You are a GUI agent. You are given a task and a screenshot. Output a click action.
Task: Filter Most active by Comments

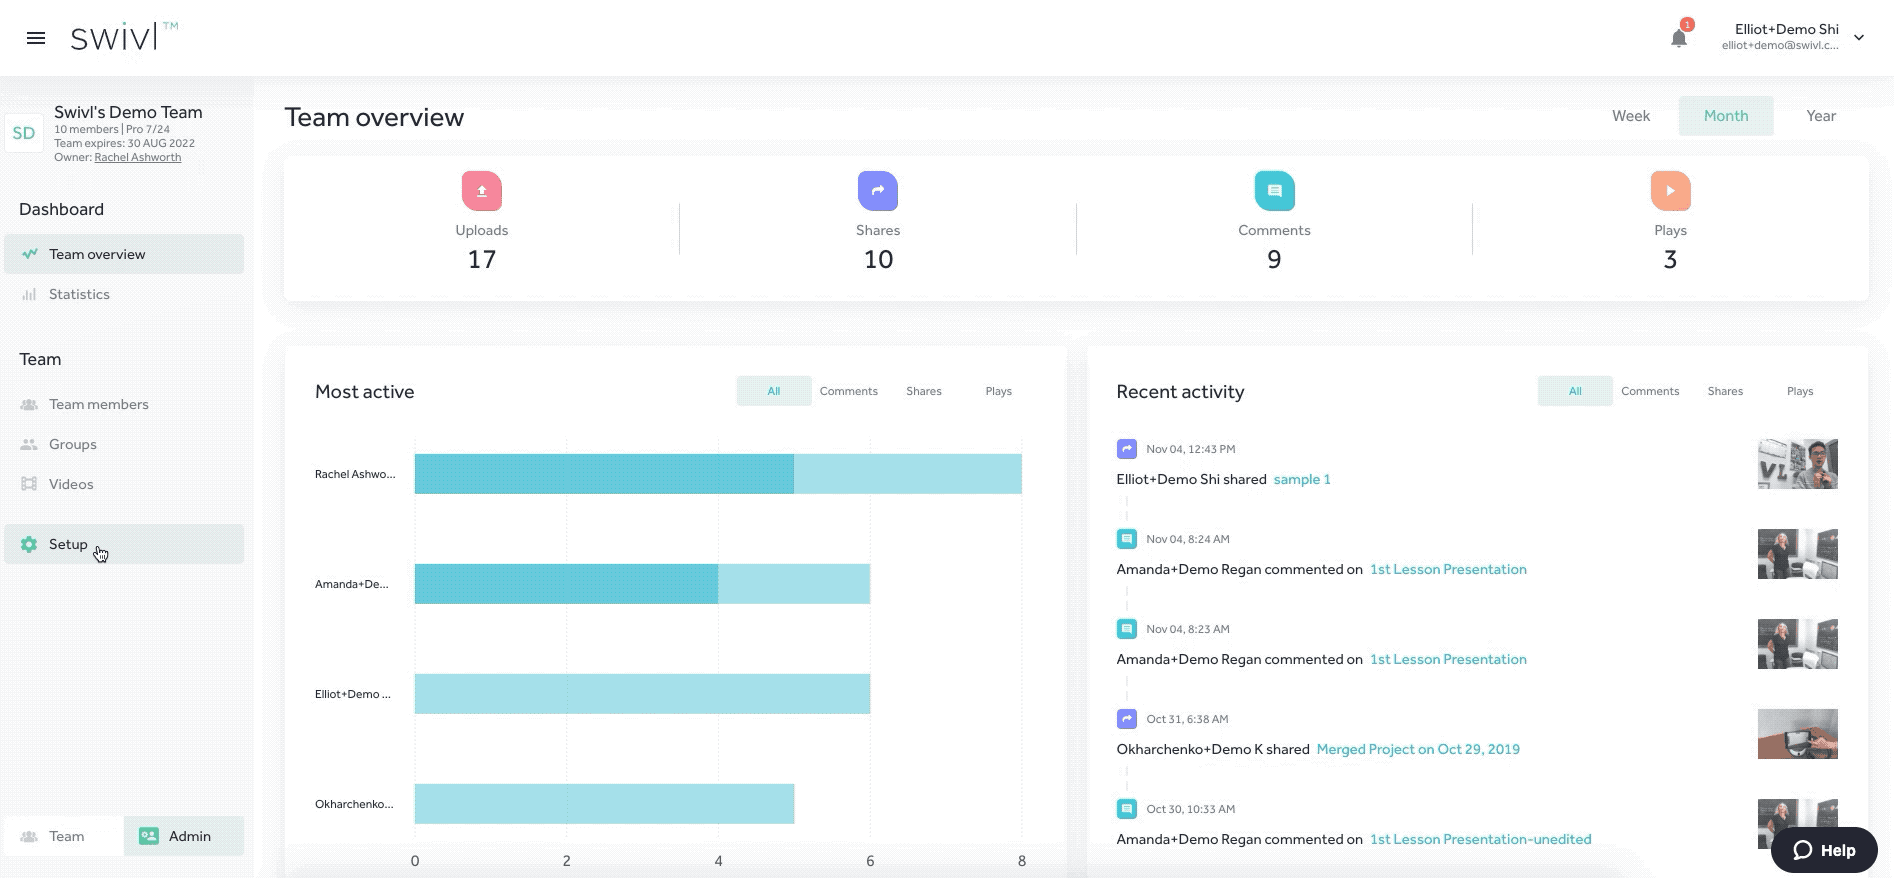pos(848,391)
